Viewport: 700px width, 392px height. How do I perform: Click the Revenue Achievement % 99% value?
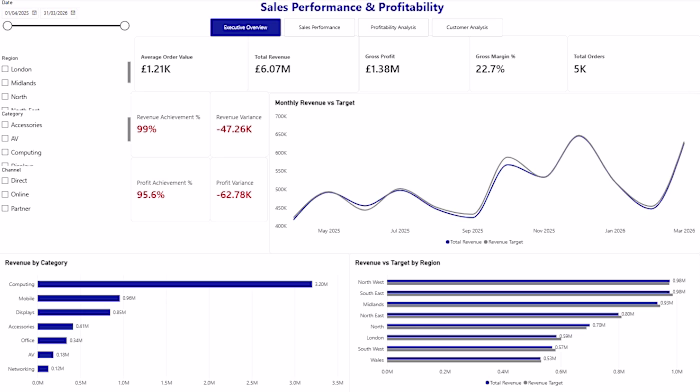click(146, 129)
